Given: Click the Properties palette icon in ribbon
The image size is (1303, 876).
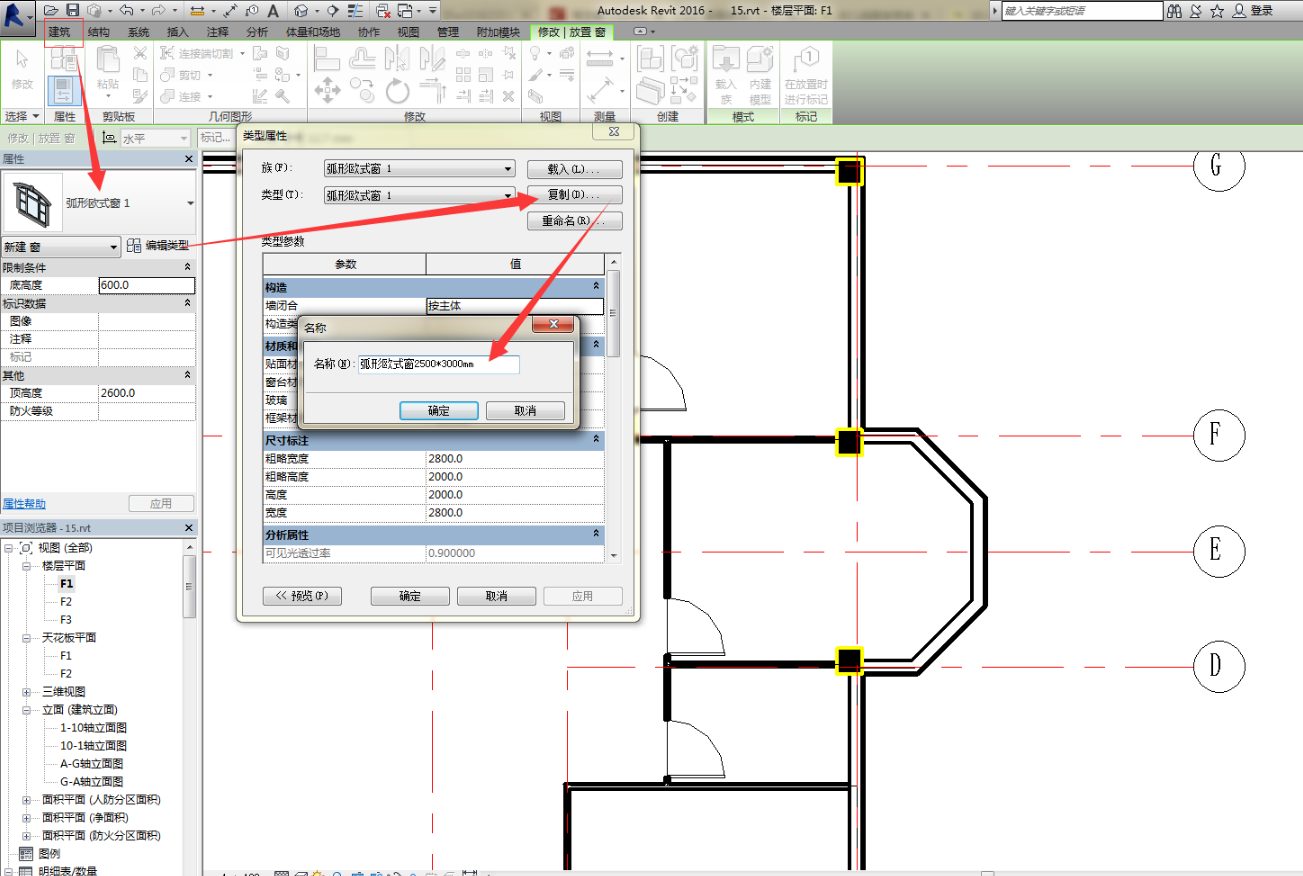Looking at the screenshot, I should coord(64,91).
